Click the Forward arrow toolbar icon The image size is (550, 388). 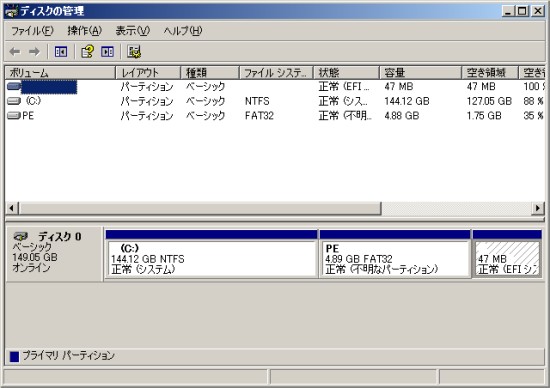(34, 52)
